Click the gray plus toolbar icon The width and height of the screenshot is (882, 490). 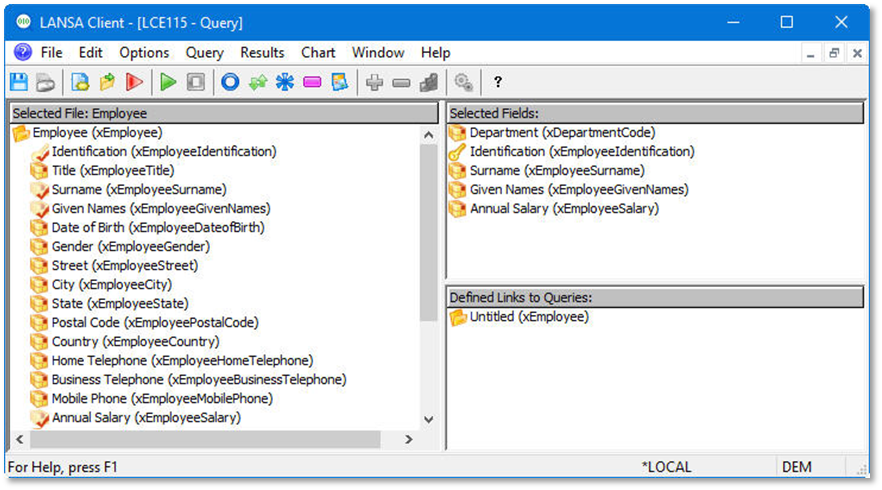(x=374, y=82)
